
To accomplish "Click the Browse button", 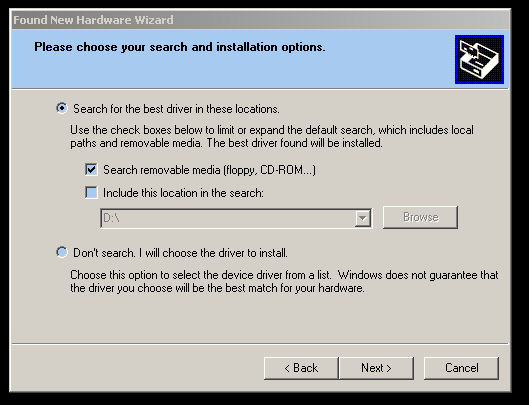I will point(420,217).
